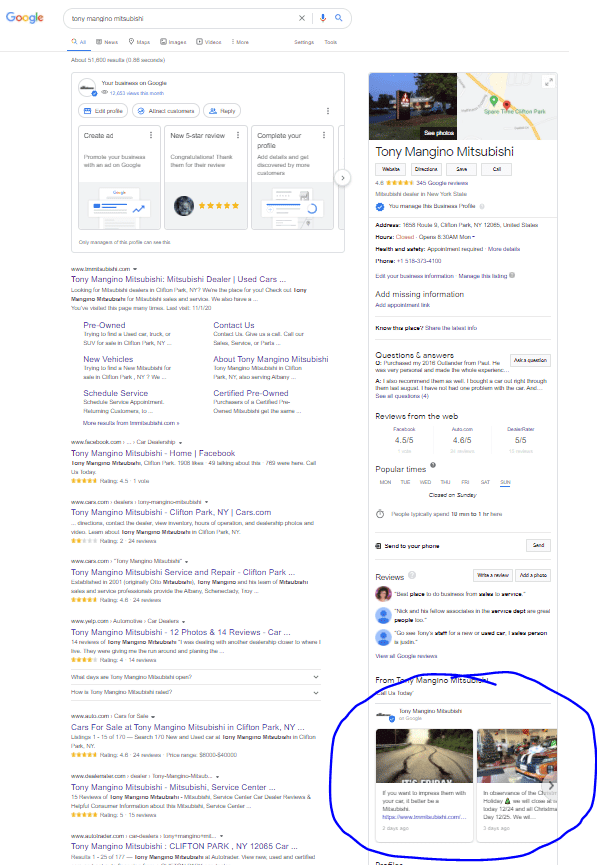Open dropdown arrow beside yelp.com result URL
The height and width of the screenshot is (865, 597).
[x=183, y=622]
